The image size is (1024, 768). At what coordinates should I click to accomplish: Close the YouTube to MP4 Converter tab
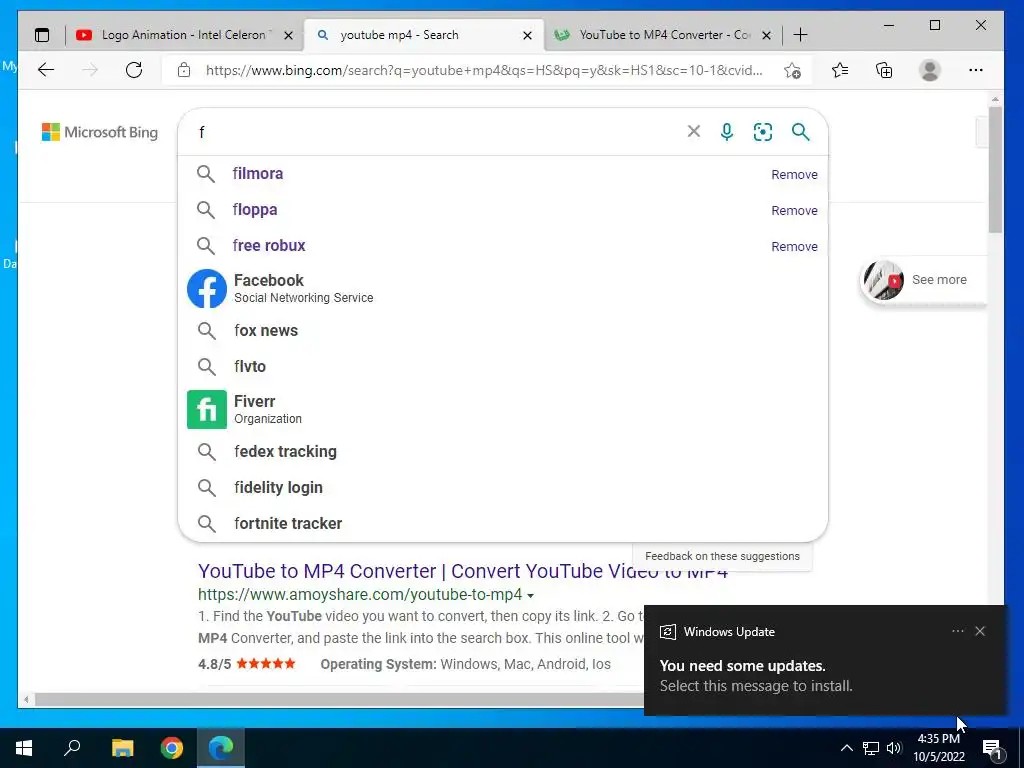tap(767, 35)
